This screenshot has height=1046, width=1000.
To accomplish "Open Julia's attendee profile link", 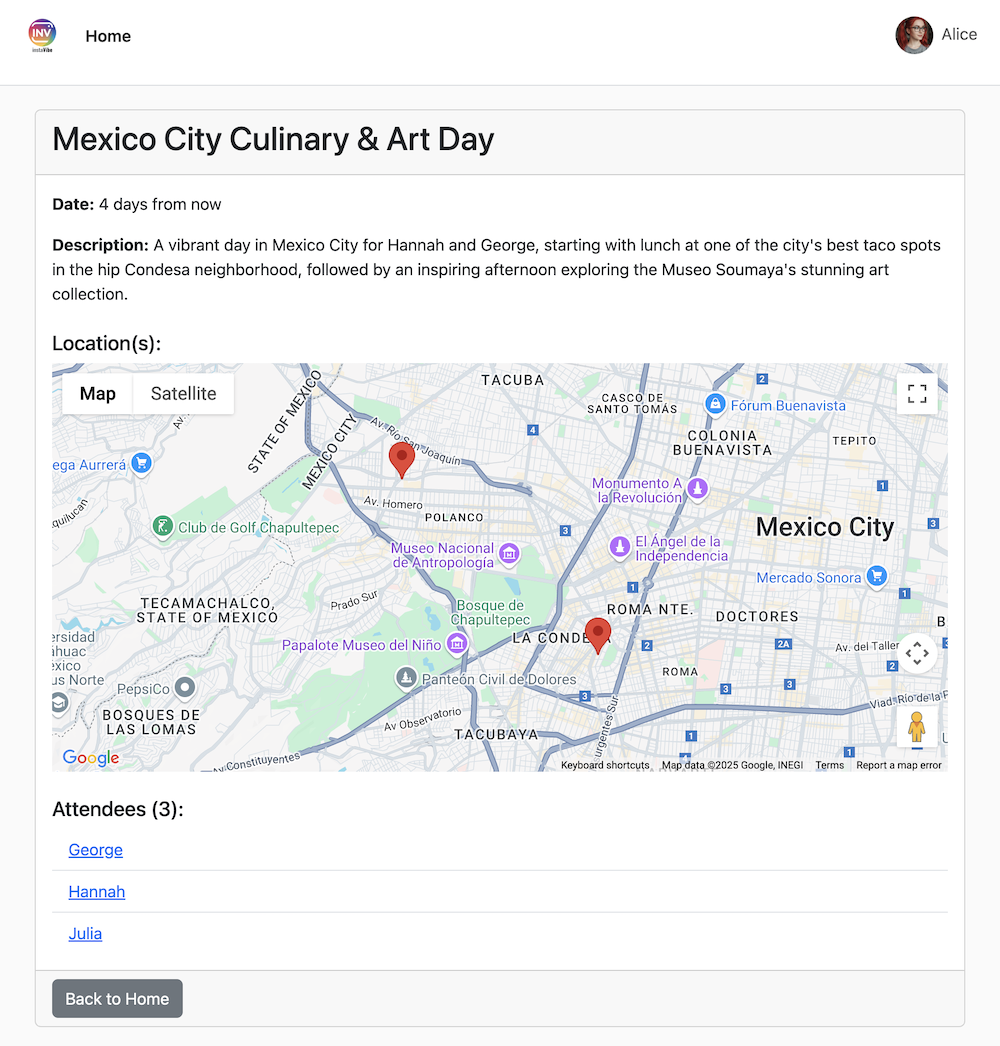I will point(85,934).
